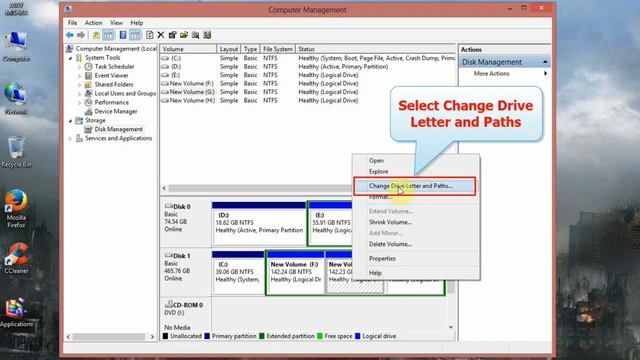
Task: Select Event Viewer in tree
Action: coord(111,76)
